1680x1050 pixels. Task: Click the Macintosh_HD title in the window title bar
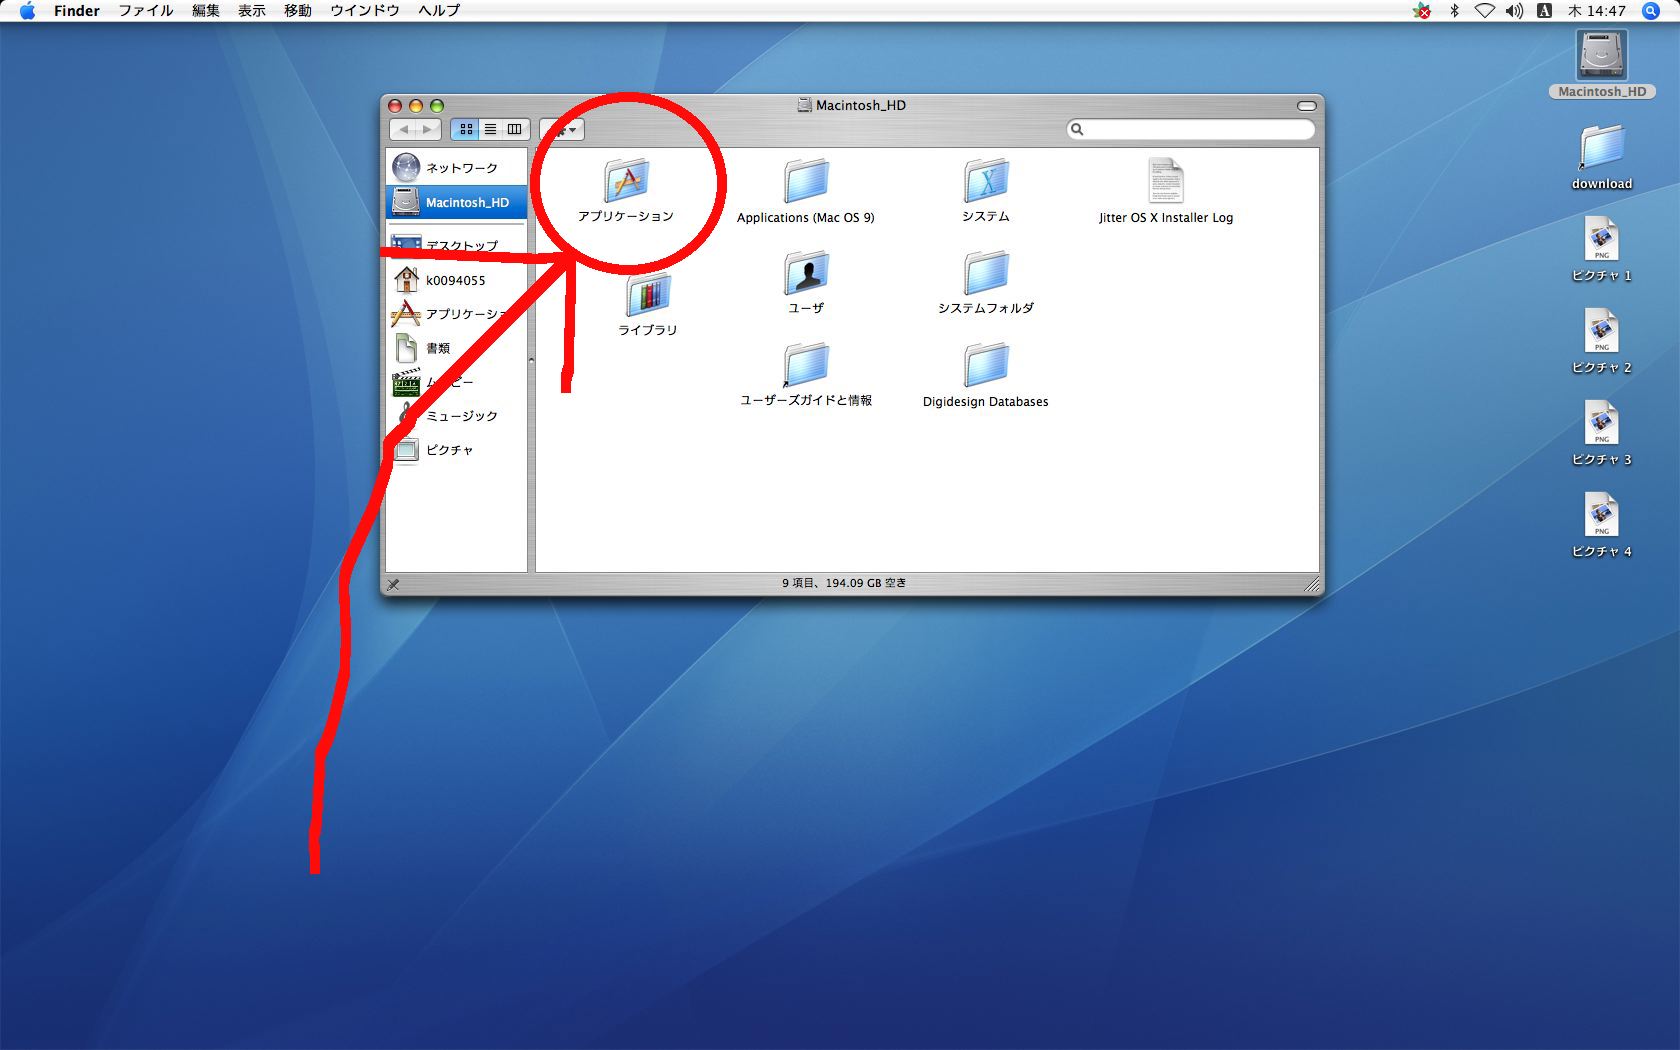(x=861, y=105)
